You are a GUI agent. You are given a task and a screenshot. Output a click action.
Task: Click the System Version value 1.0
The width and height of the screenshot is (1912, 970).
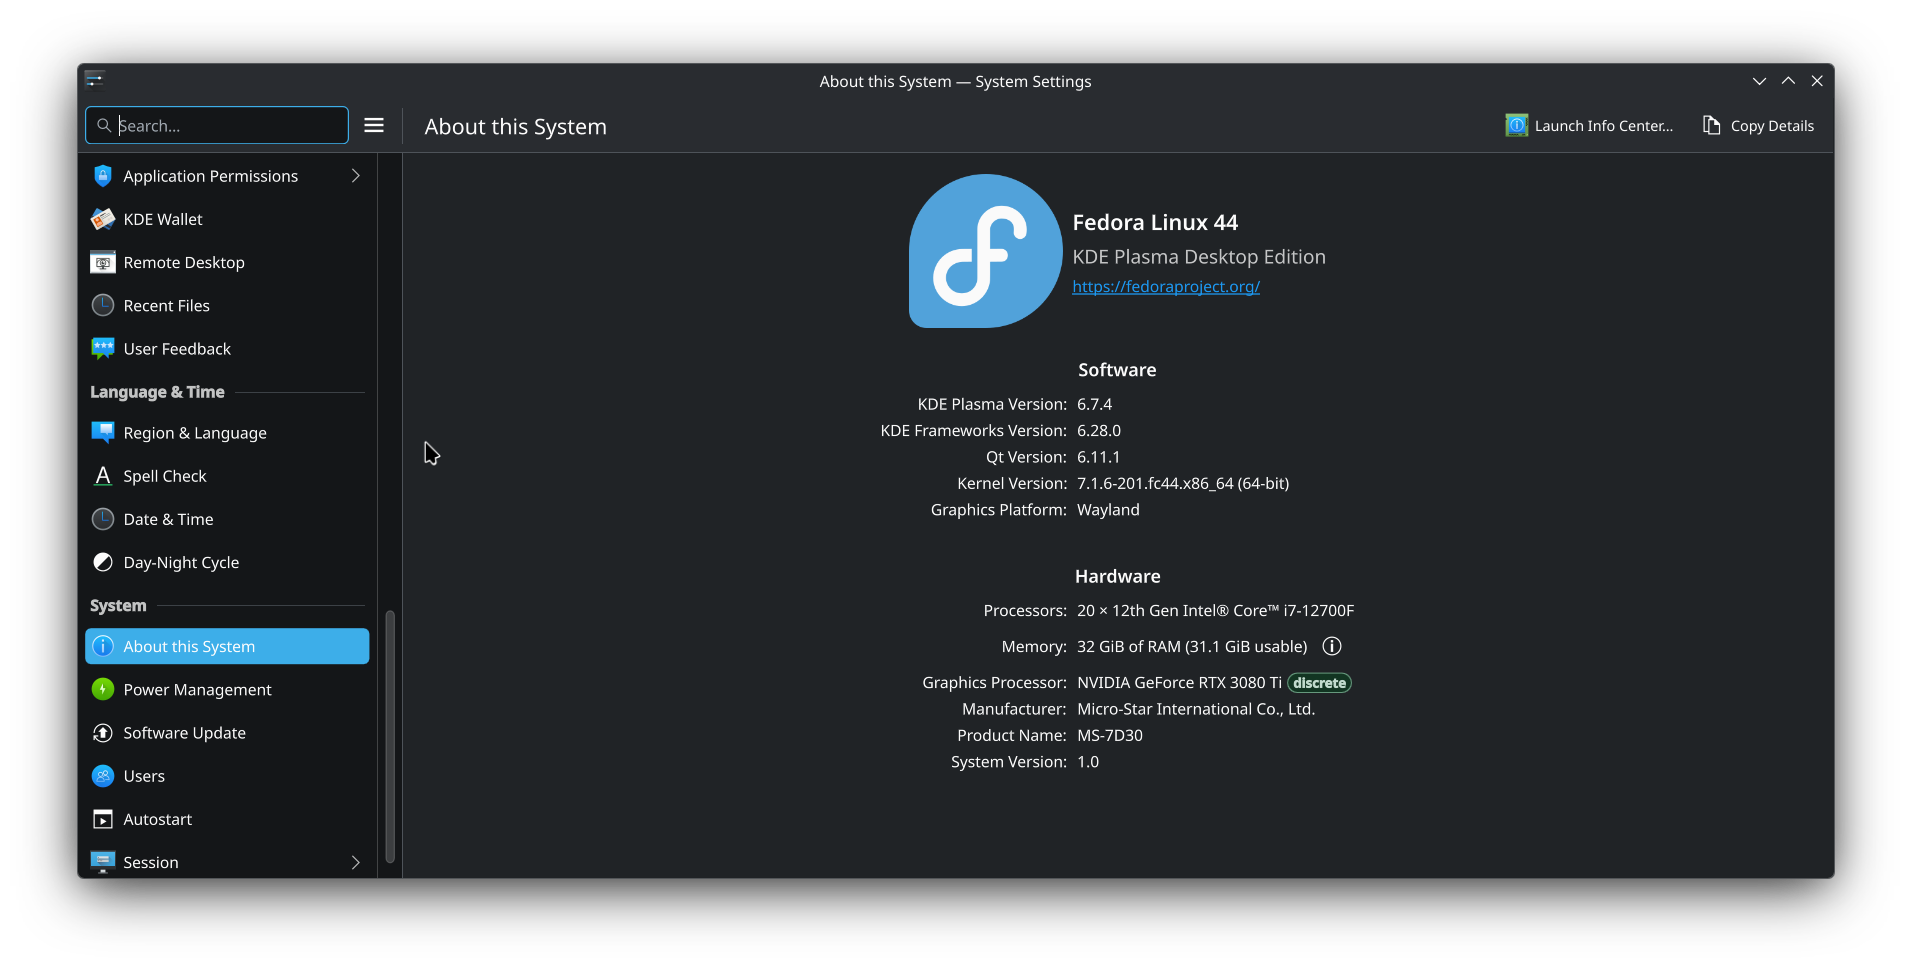1088,762
